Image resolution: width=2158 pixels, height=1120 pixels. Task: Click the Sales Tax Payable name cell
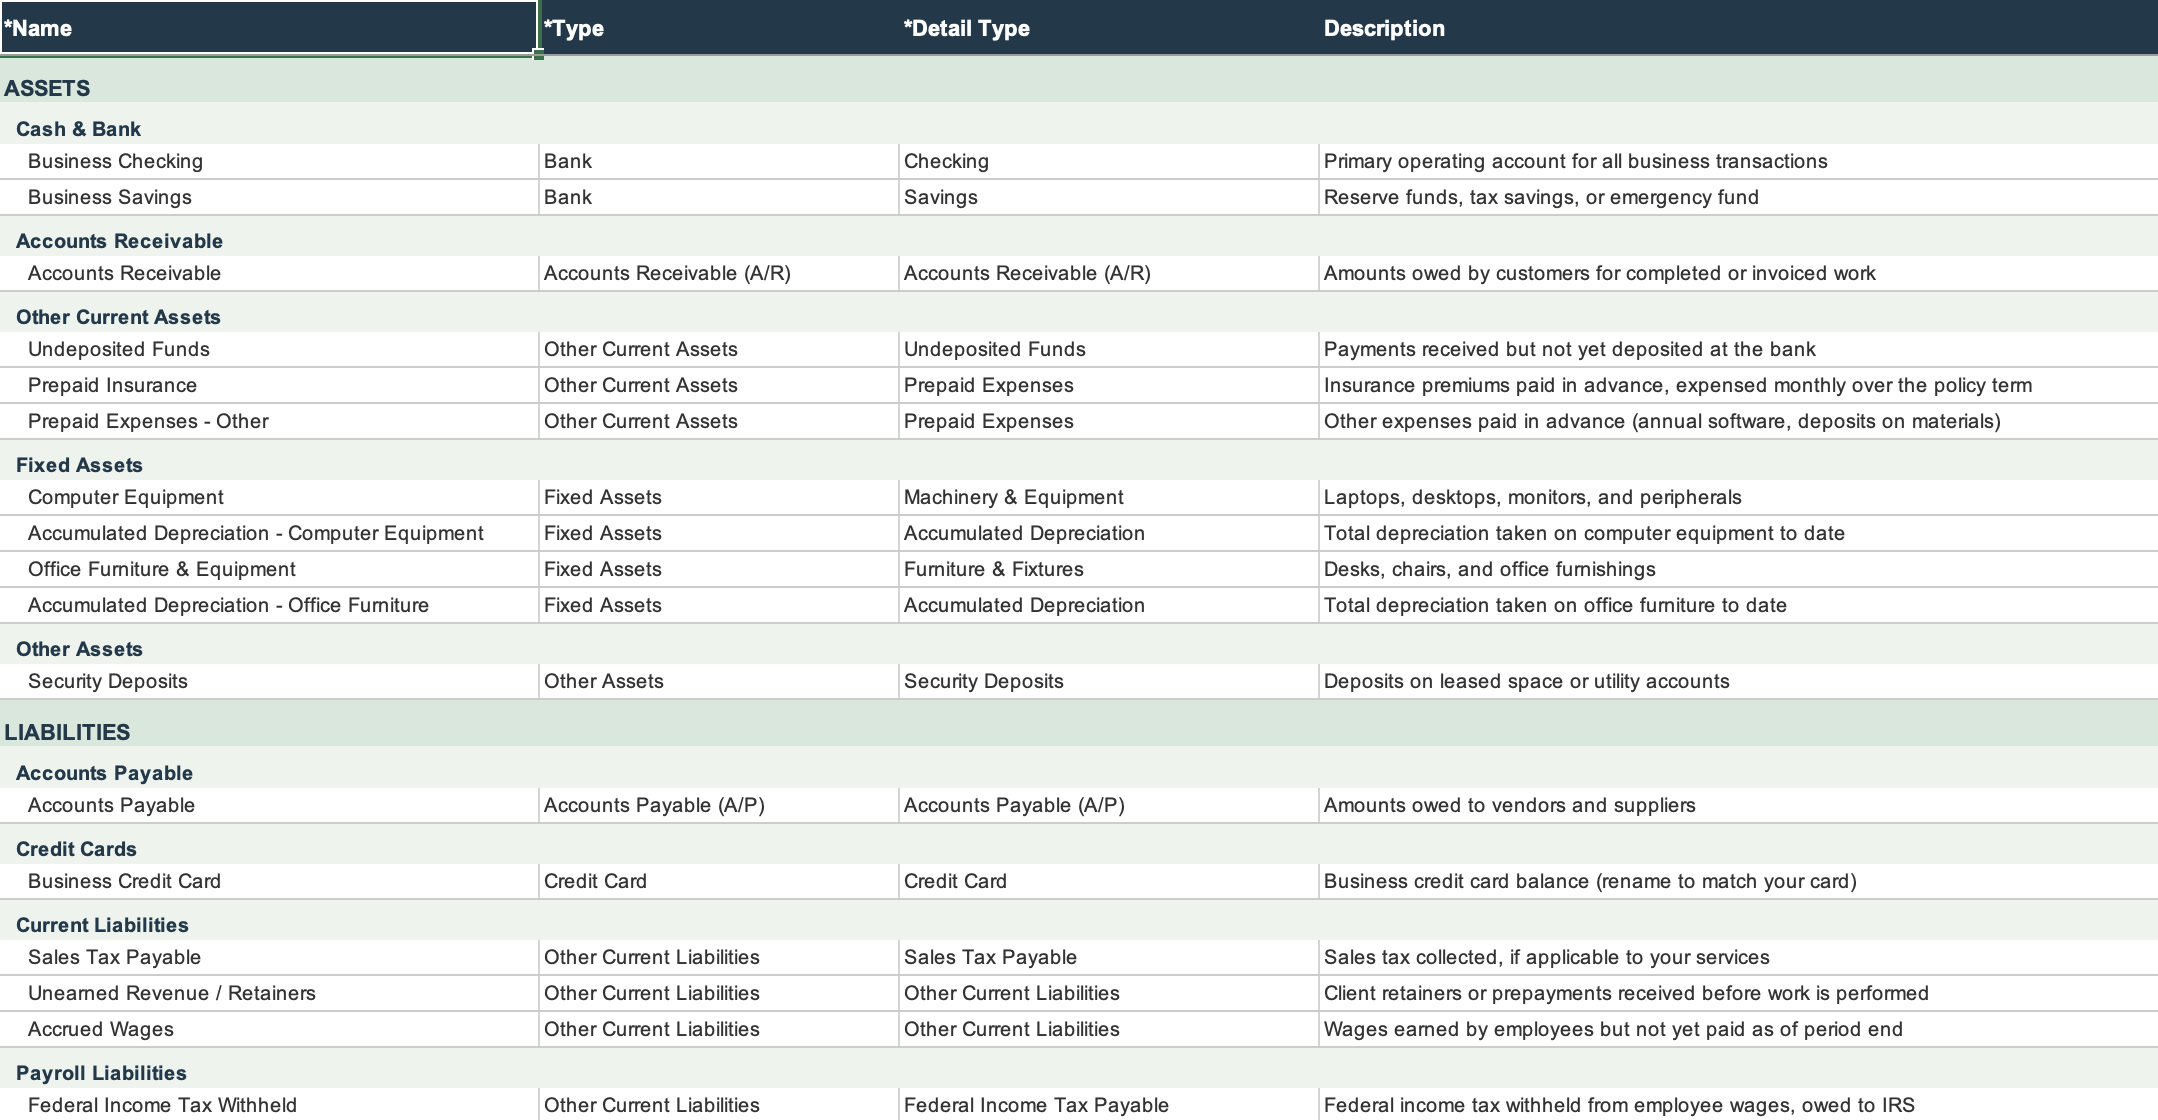pos(269,957)
